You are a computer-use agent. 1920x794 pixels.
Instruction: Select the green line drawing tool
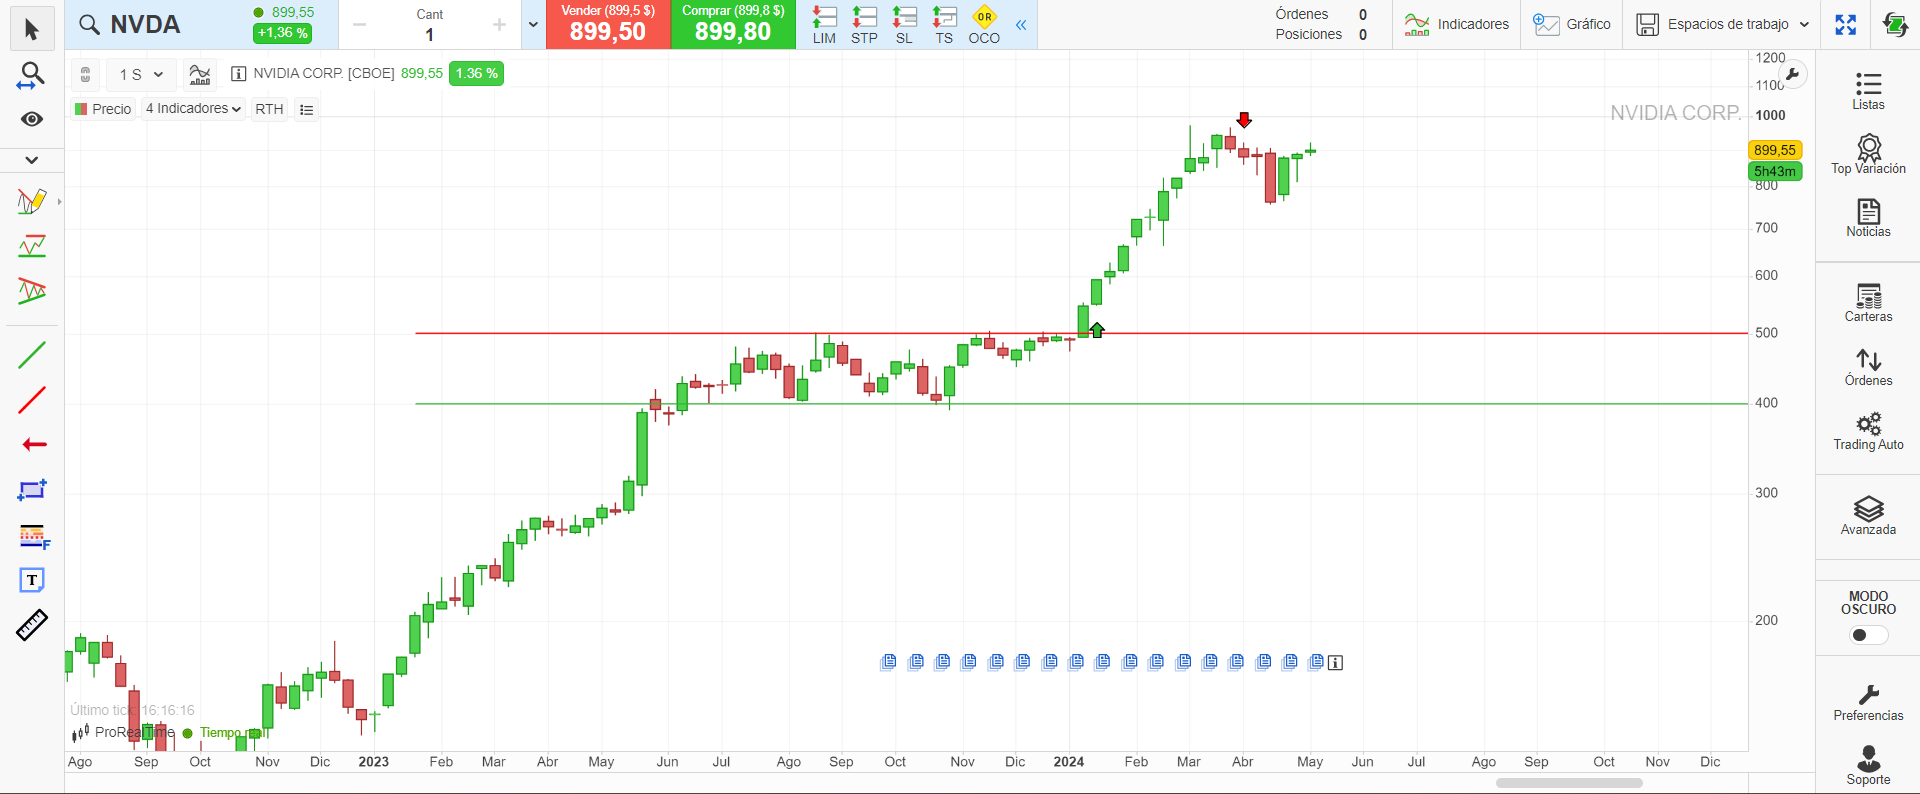coord(32,355)
